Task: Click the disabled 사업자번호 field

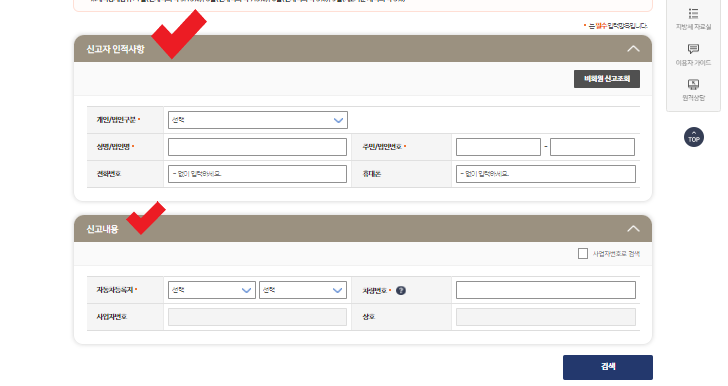Action: pos(257,317)
